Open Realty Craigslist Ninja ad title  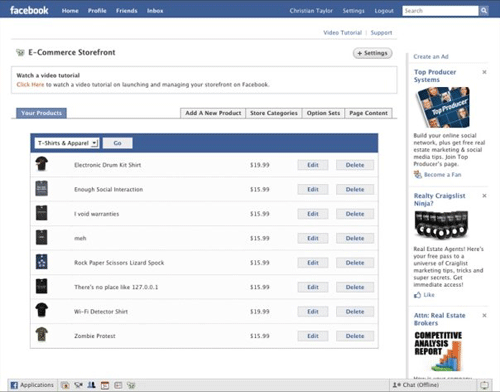(439, 199)
